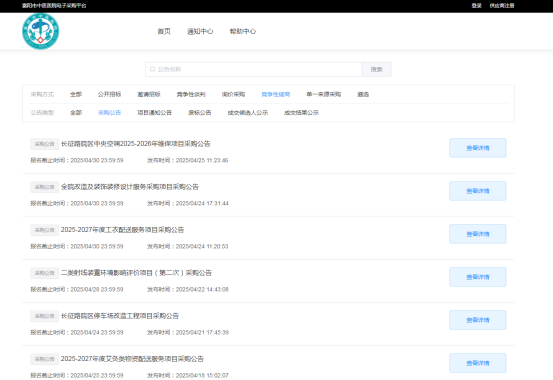Click the hospital logo emblem
This screenshot has height=380, width=553.
click(x=40, y=31)
